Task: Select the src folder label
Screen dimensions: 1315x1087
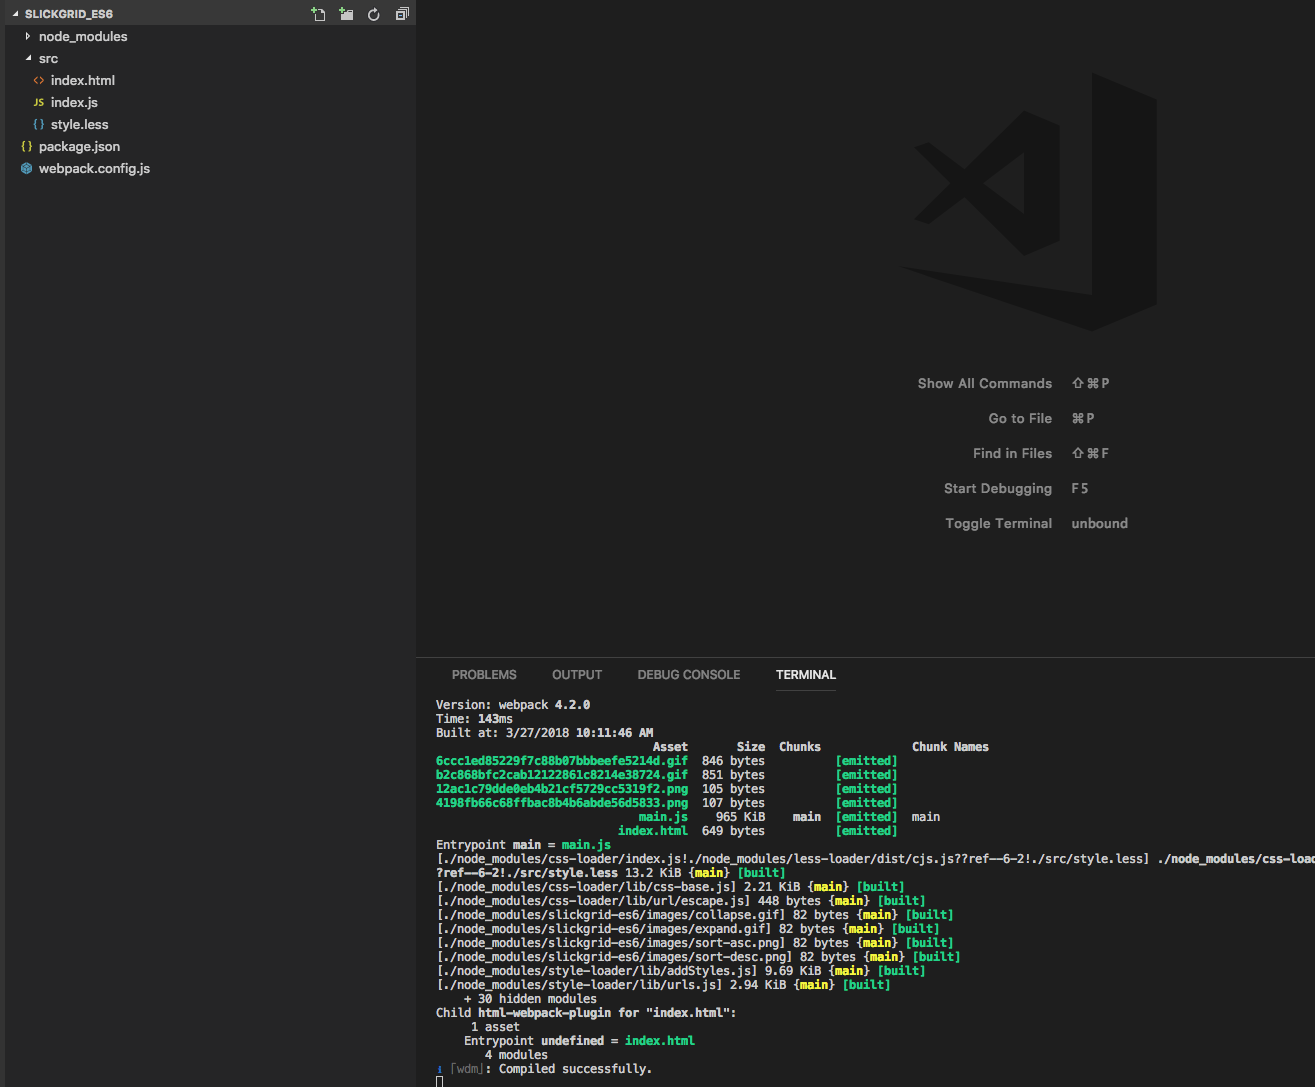Action: [48, 58]
